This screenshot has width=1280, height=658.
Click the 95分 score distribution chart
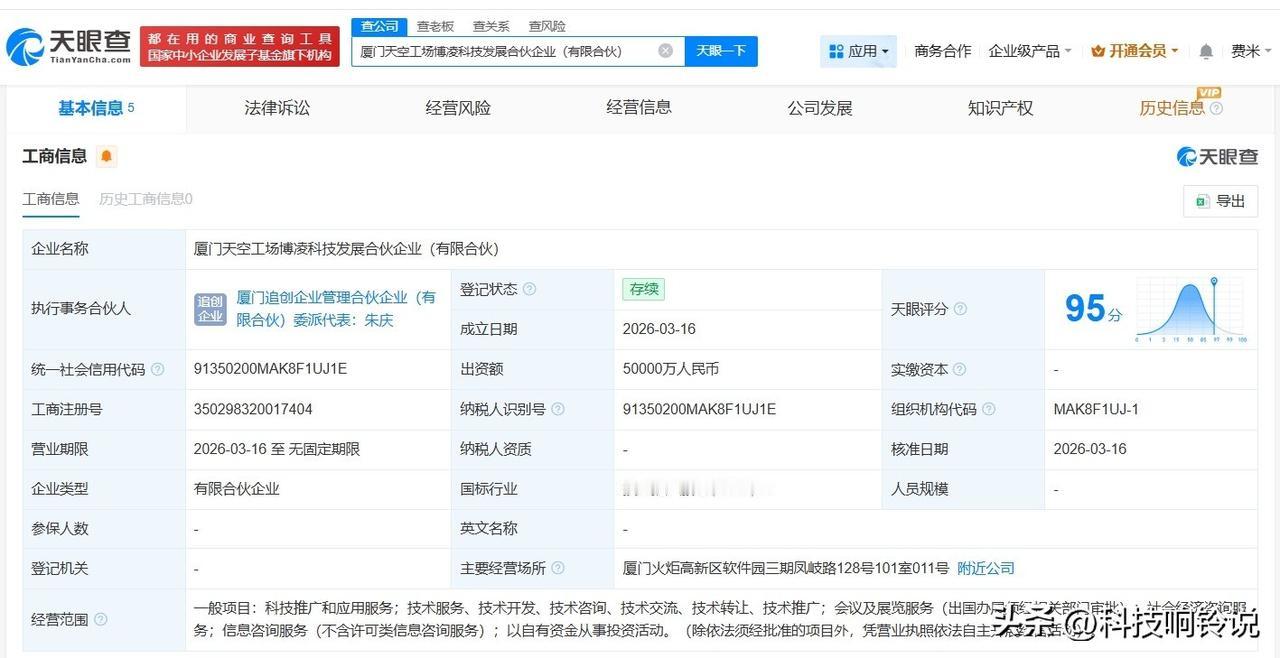pyautogui.click(x=1189, y=310)
